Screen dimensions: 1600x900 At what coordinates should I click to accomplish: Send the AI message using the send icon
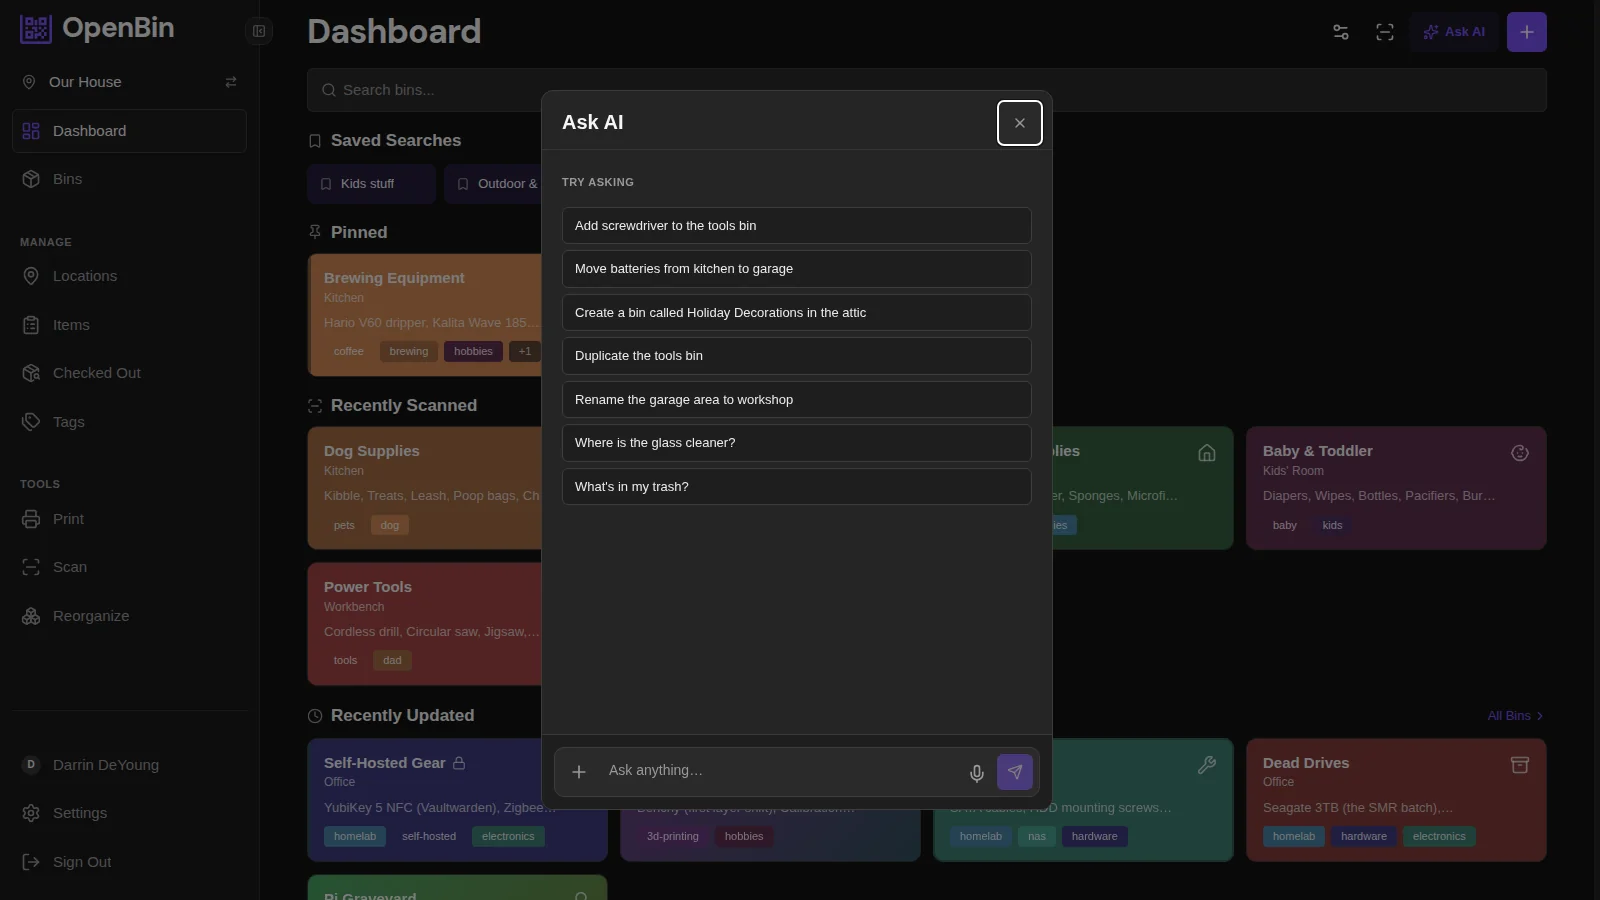point(1015,772)
